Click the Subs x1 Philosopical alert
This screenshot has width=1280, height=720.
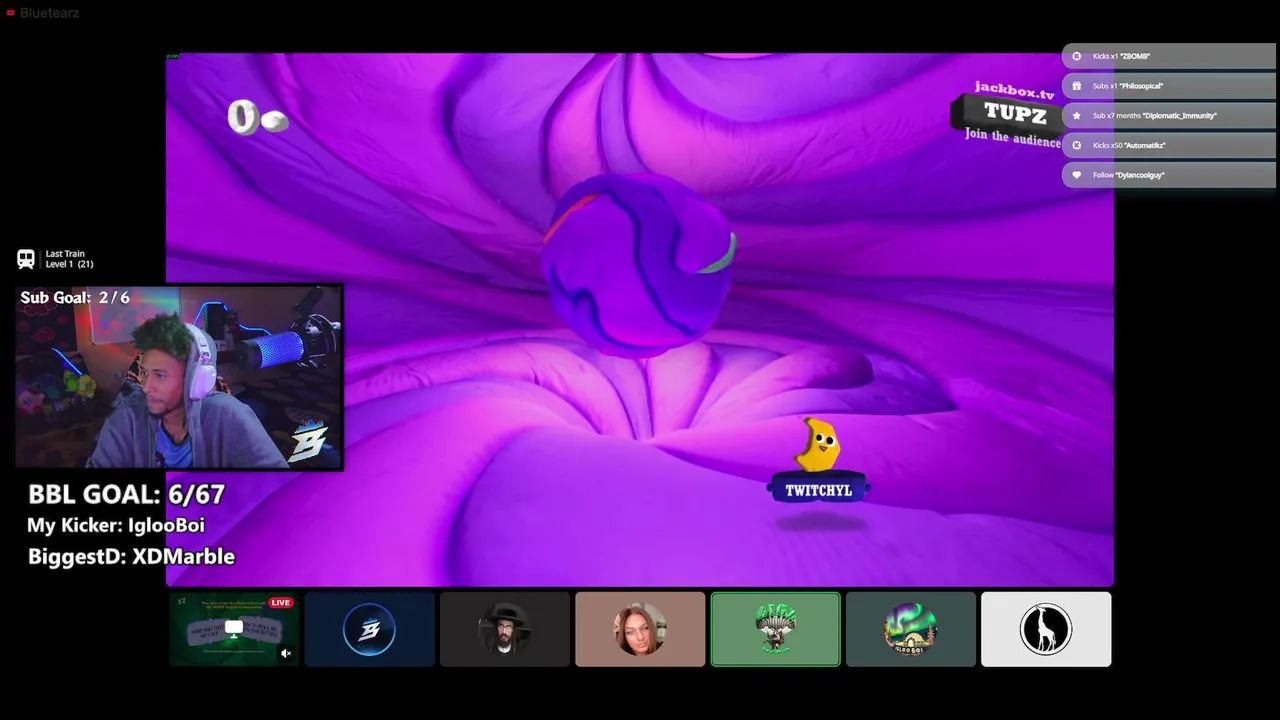[1169, 86]
